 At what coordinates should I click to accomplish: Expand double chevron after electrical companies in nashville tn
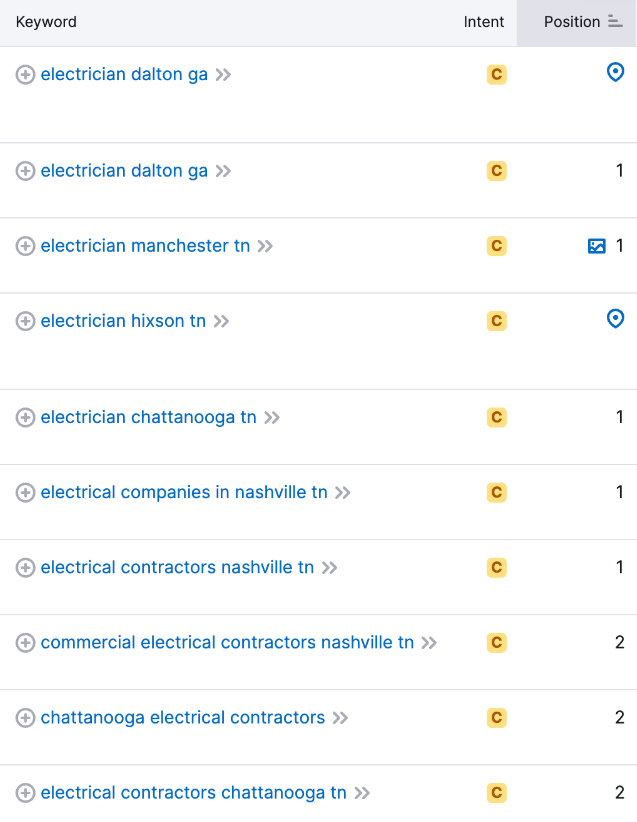pyautogui.click(x=342, y=493)
